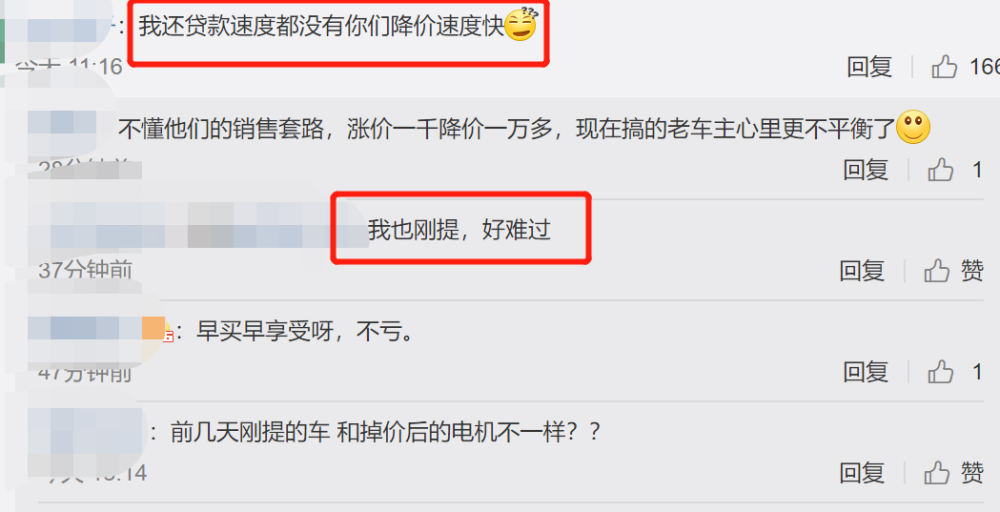1000x512 pixels.
Task: Select the text '早买早享受呀，不亏。'
Action: [304, 332]
